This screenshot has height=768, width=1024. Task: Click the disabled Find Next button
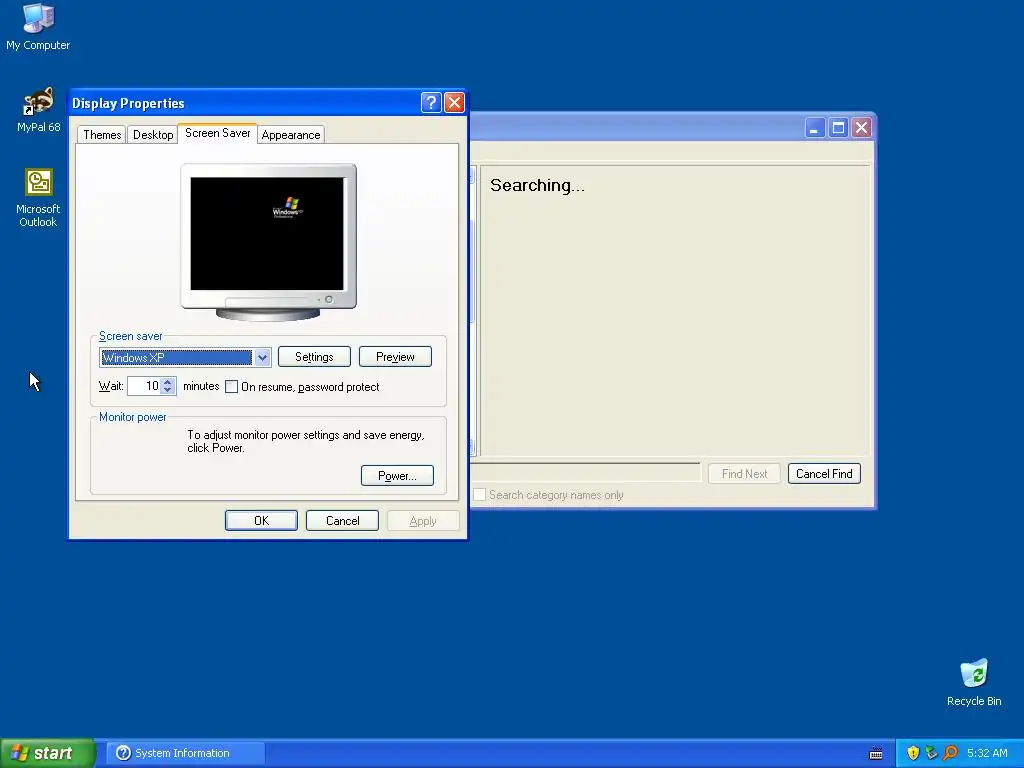(x=744, y=473)
